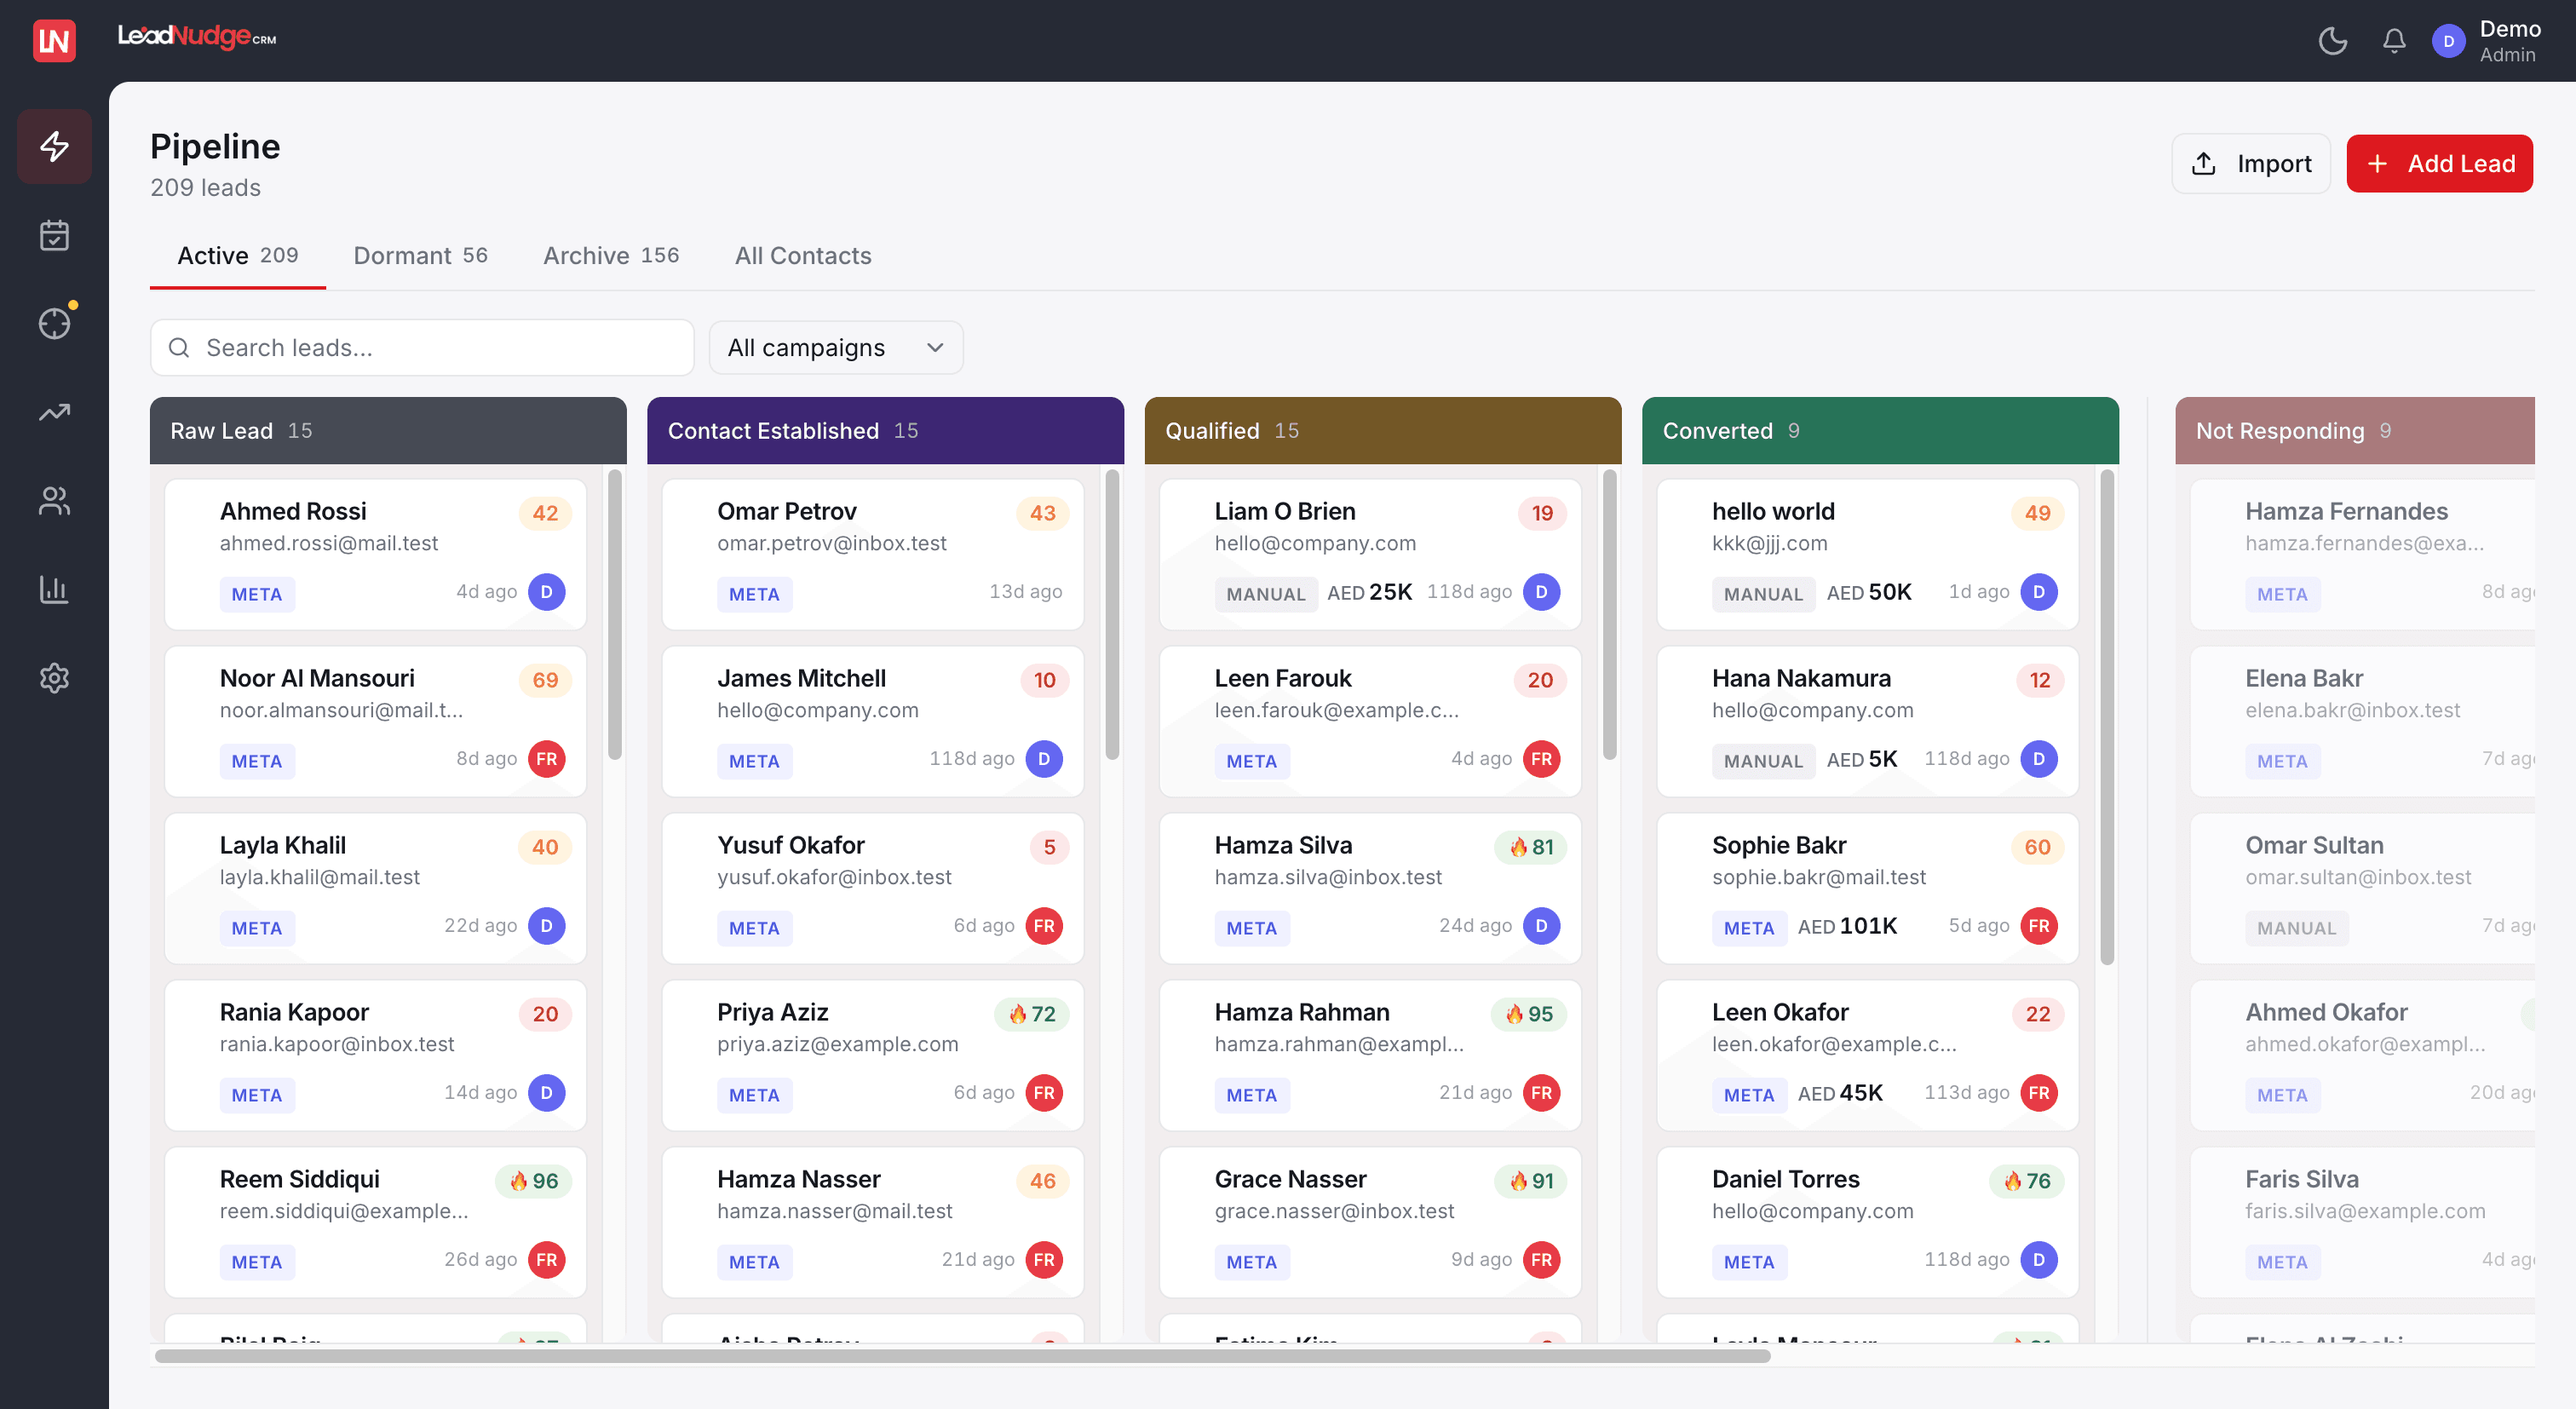Click the hot score 95 badge on Hamza Rahman
2576x1409 pixels.
(1529, 1014)
